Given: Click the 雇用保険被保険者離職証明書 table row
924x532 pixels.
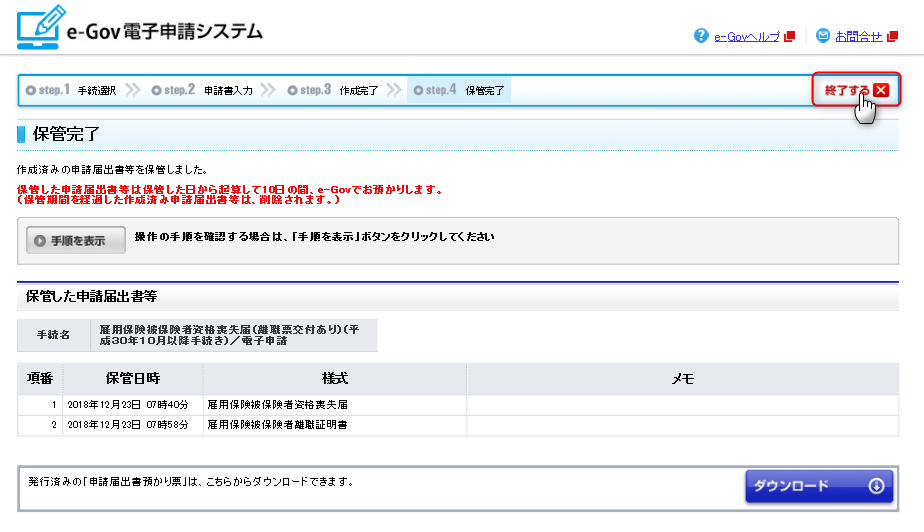Looking at the screenshot, I should [x=278, y=425].
